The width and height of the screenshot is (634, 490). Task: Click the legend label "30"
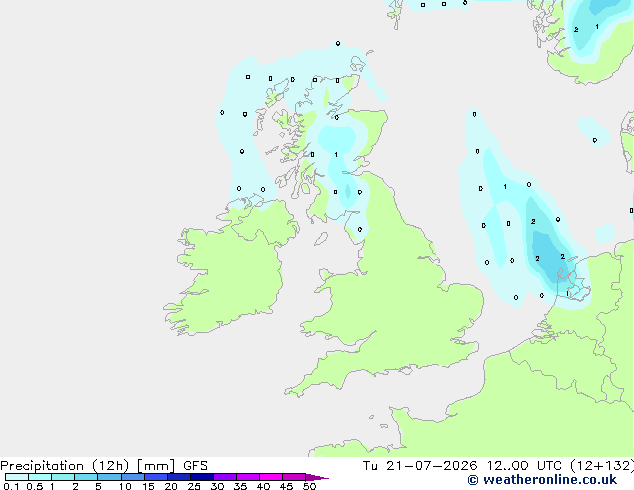point(217,486)
